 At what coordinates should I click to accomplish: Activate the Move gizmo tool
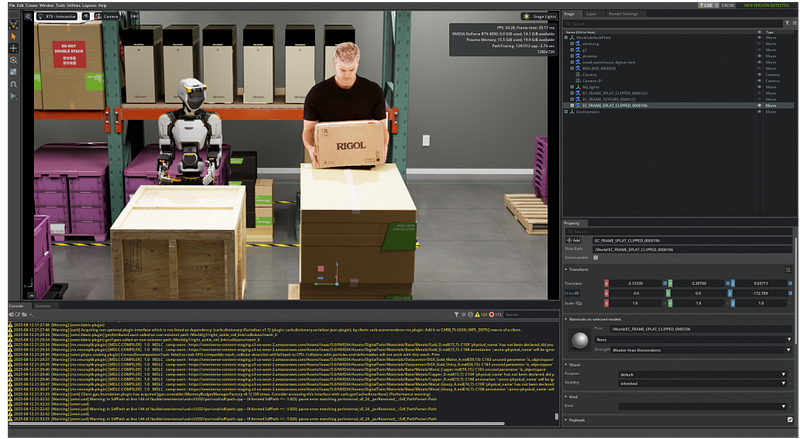(14, 48)
